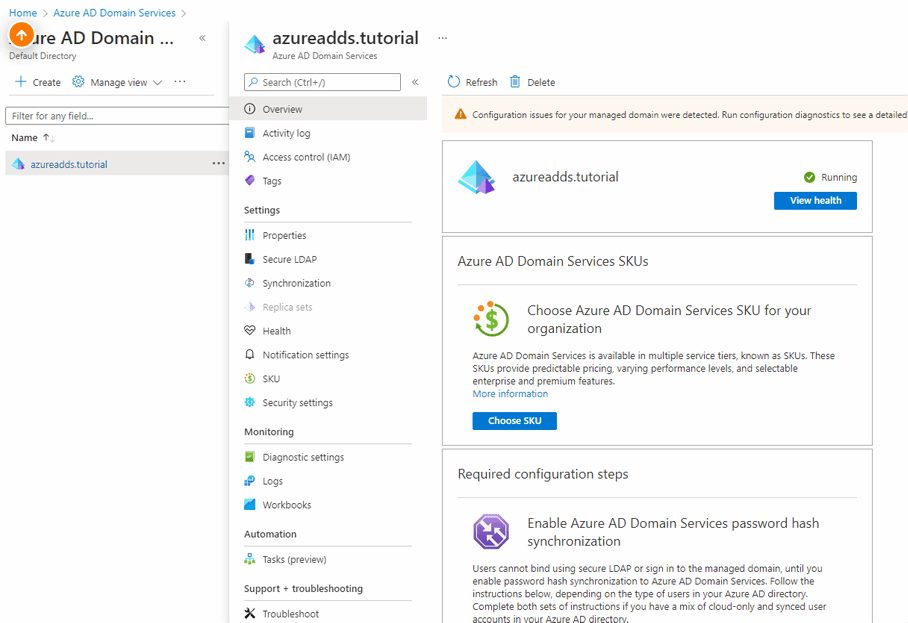The image size is (908, 623).
Task: Click the Security settings gear icon
Action: [x=250, y=402]
